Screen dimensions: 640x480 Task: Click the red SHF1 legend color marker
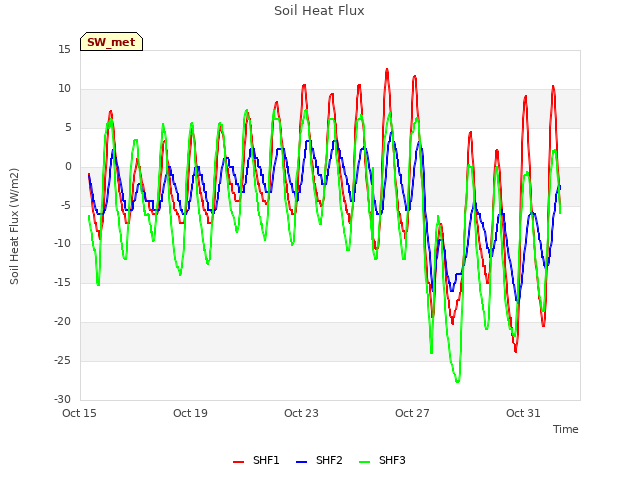238,462
